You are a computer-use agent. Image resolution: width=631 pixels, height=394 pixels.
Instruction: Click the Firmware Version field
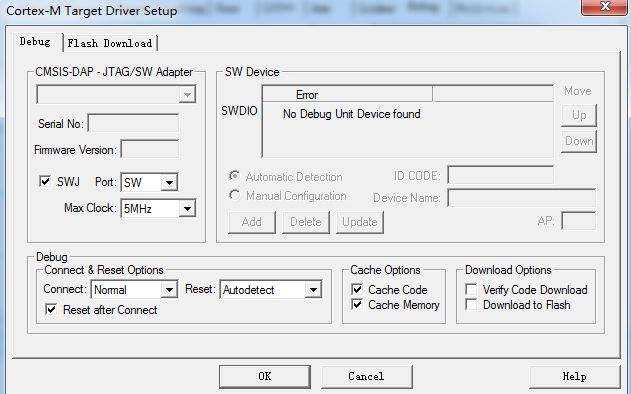[150, 149]
